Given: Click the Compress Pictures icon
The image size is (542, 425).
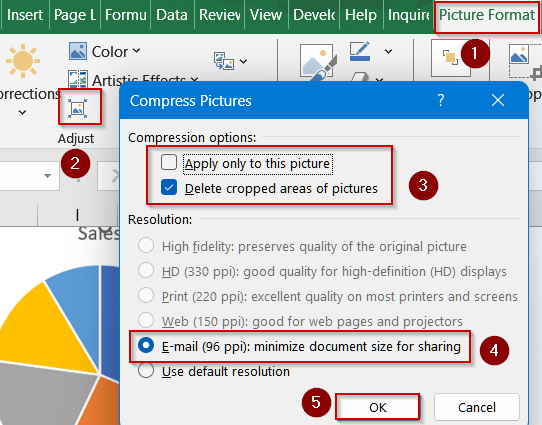Looking at the screenshot, I should click(78, 108).
